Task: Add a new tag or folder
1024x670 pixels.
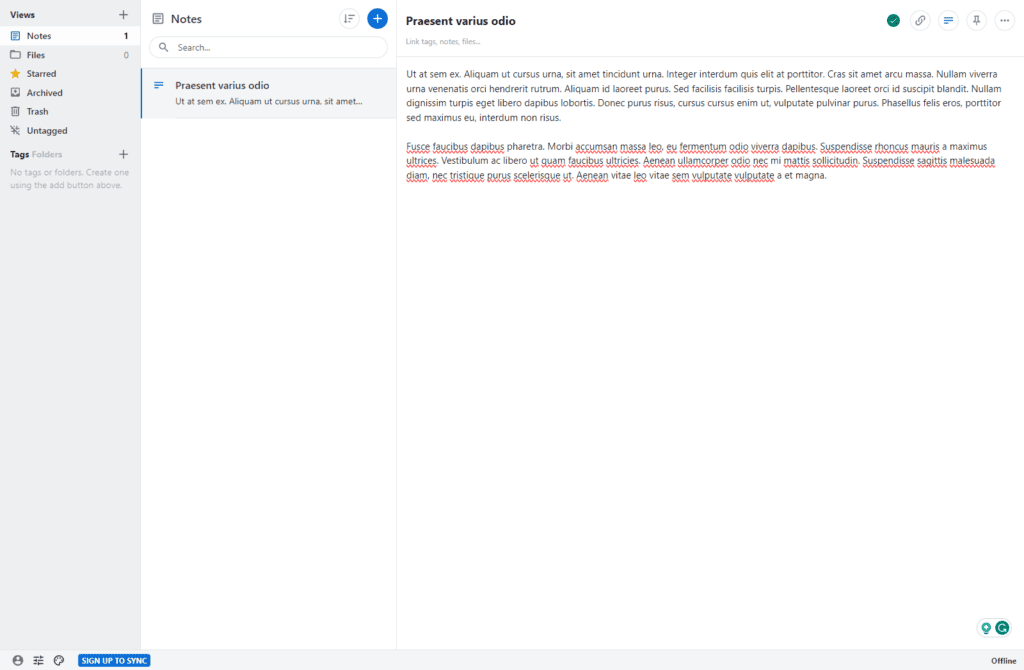Action: pyautogui.click(x=123, y=154)
